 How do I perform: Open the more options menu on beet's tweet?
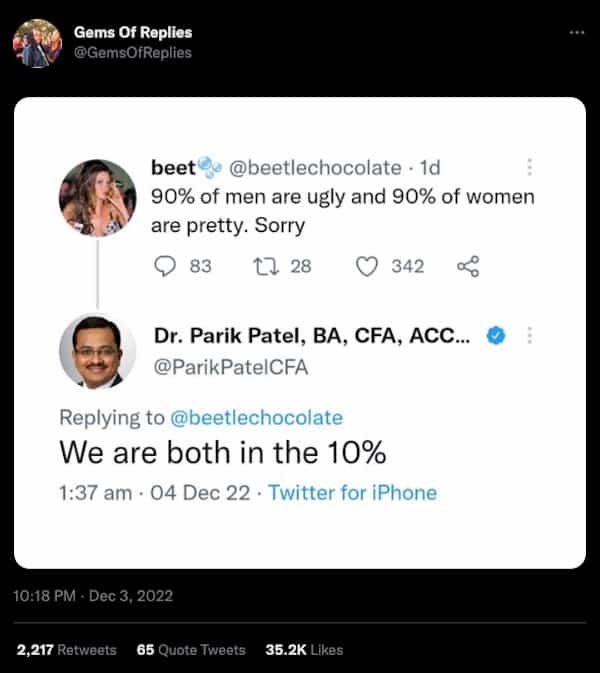coord(529,168)
